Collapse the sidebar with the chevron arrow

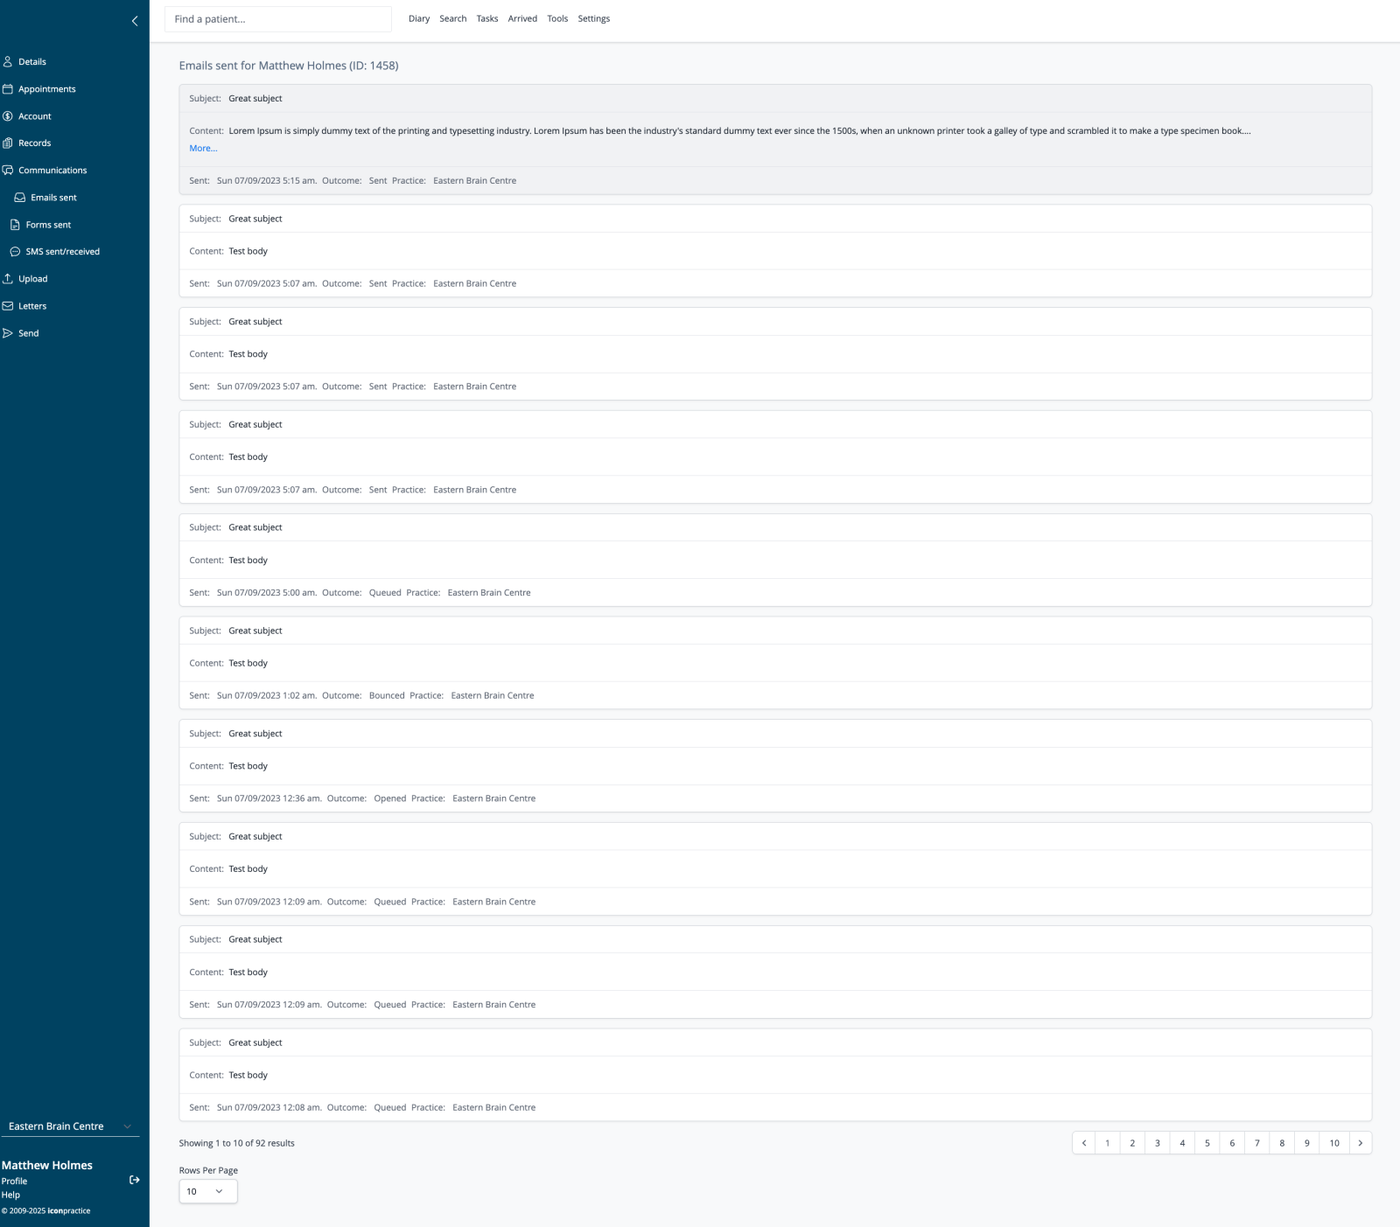(135, 21)
